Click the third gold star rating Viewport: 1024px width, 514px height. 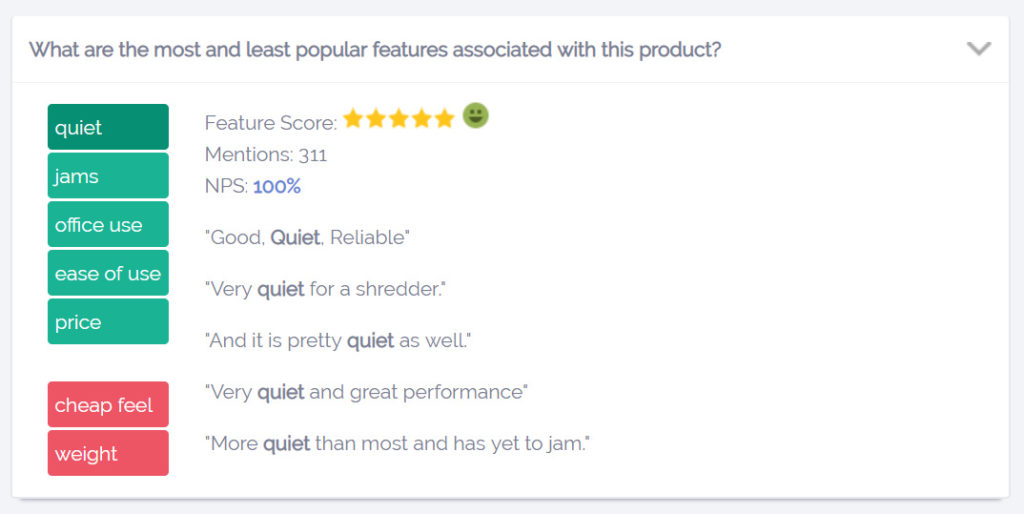pyautogui.click(x=398, y=118)
